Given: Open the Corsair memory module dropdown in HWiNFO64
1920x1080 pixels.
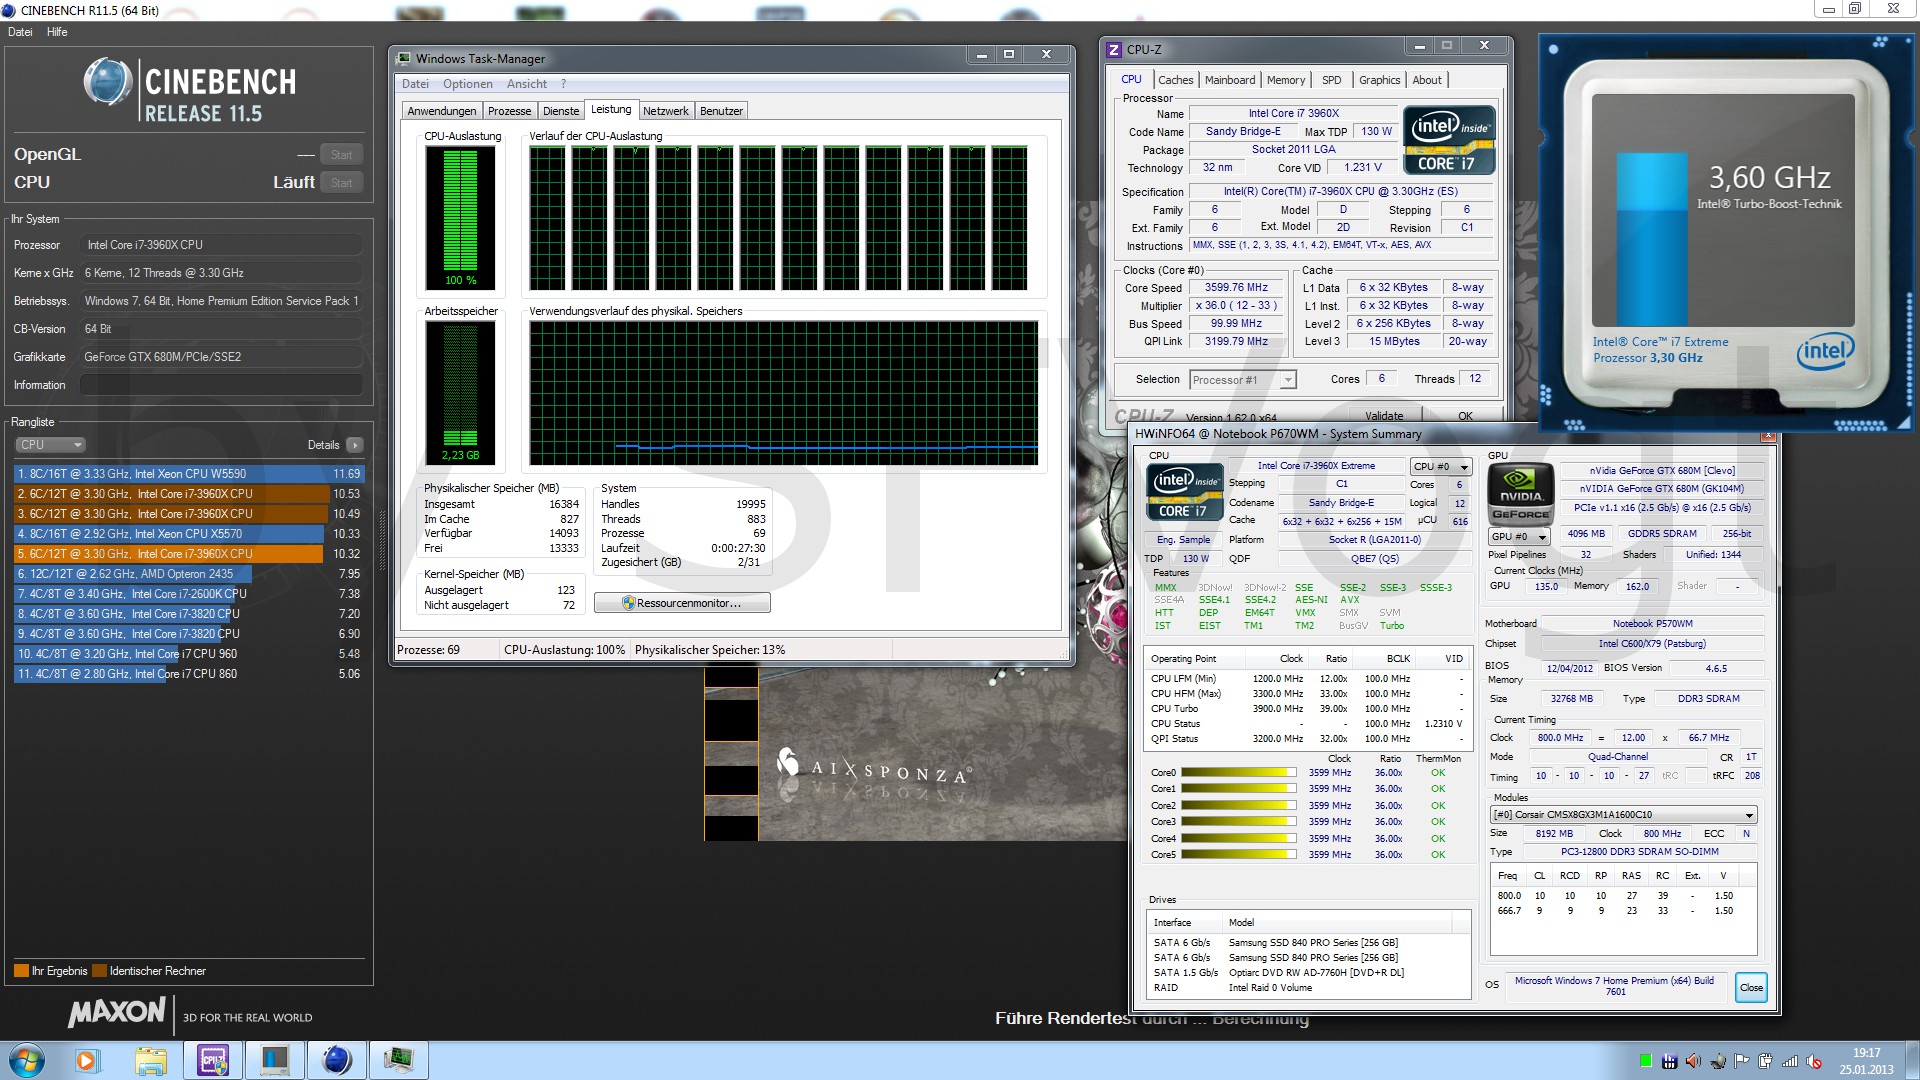Looking at the screenshot, I should coord(1624,815).
